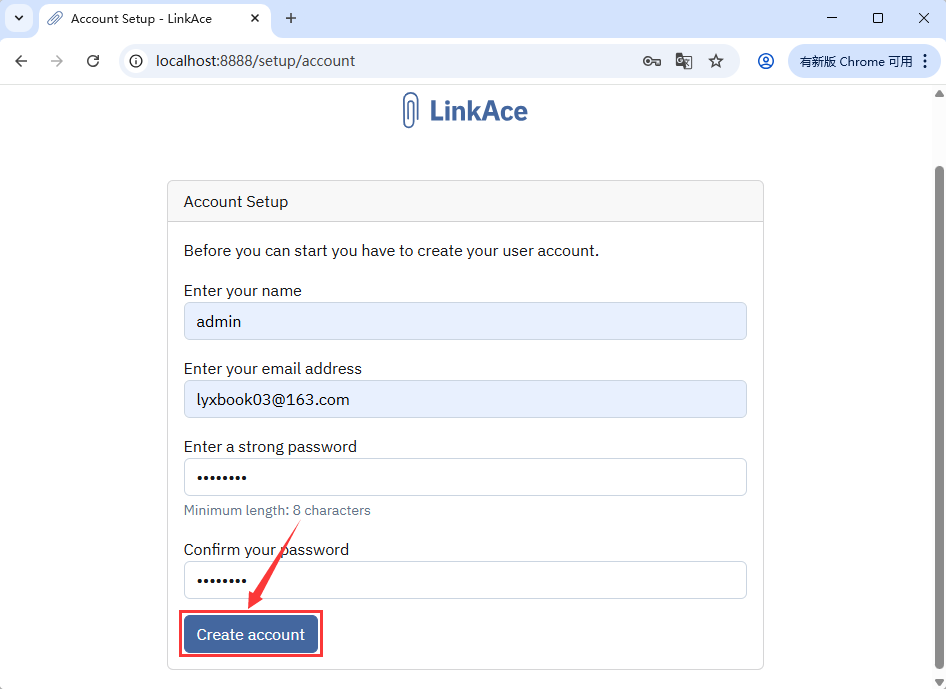Open the Chrome profile icon
The width and height of the screenshot is (946, 689).
(766, 61)
